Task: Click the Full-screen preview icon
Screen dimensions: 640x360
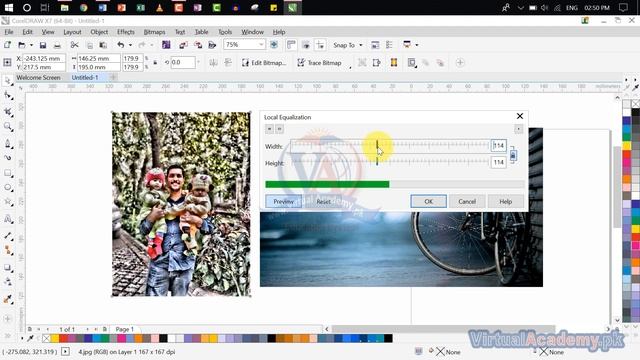Action: [x=274, y=45]
